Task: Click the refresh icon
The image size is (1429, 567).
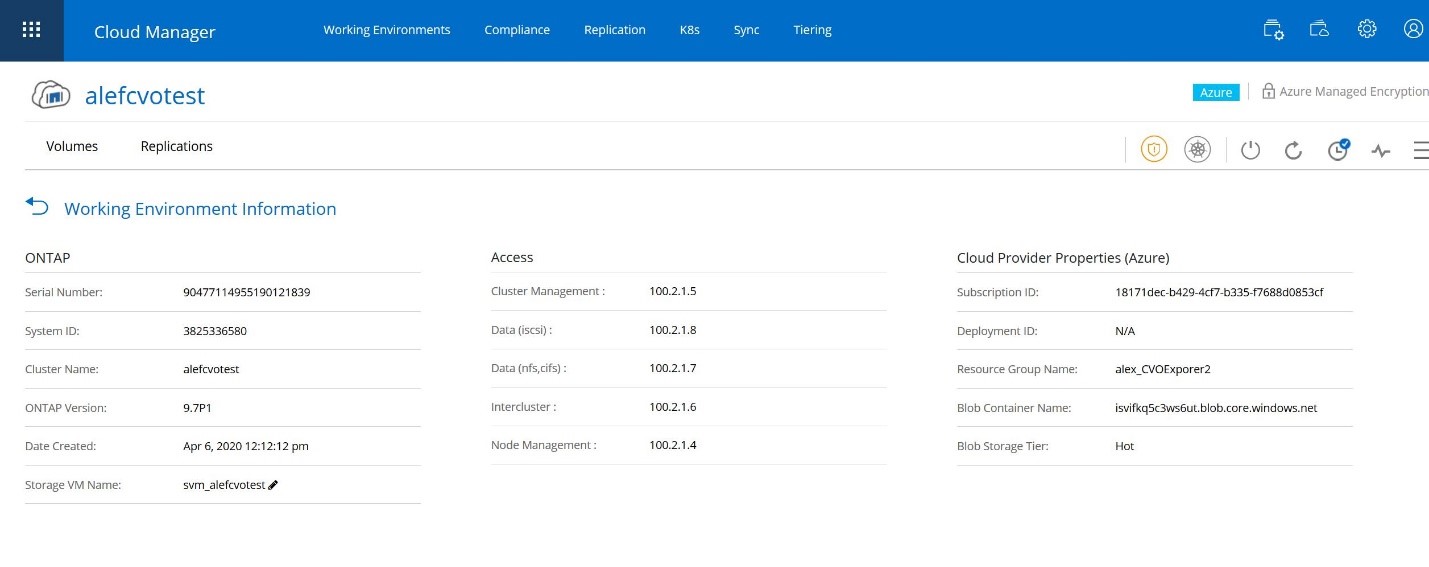Action: tap(1293, 151)
